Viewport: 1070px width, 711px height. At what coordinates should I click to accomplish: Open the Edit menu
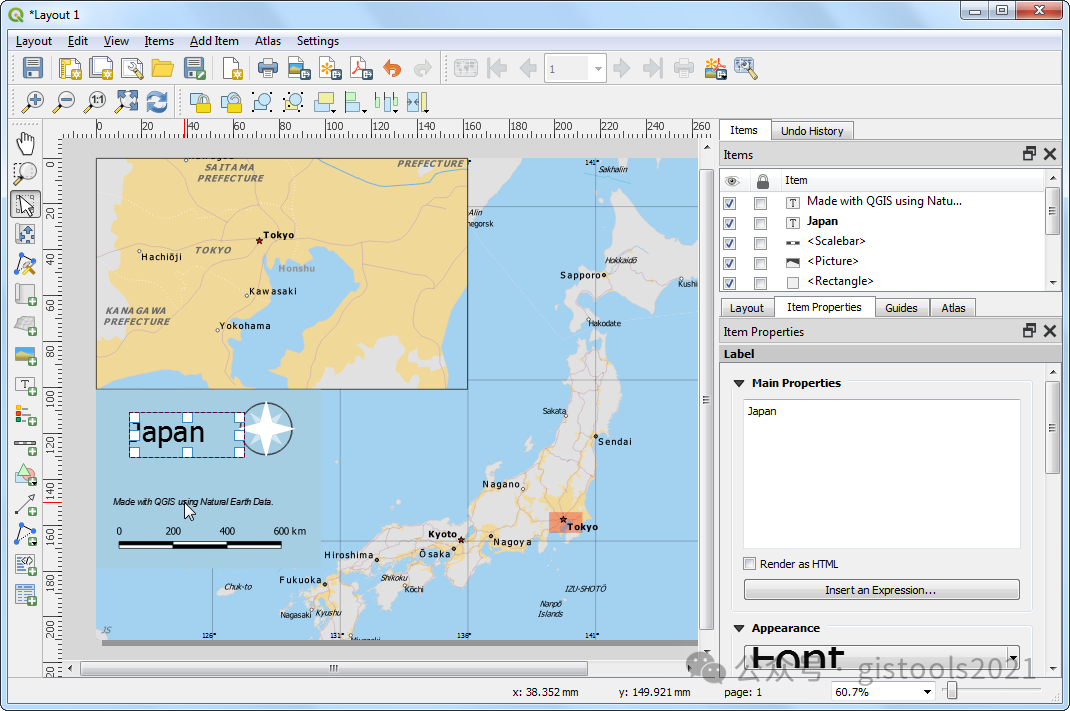(78, 41)
